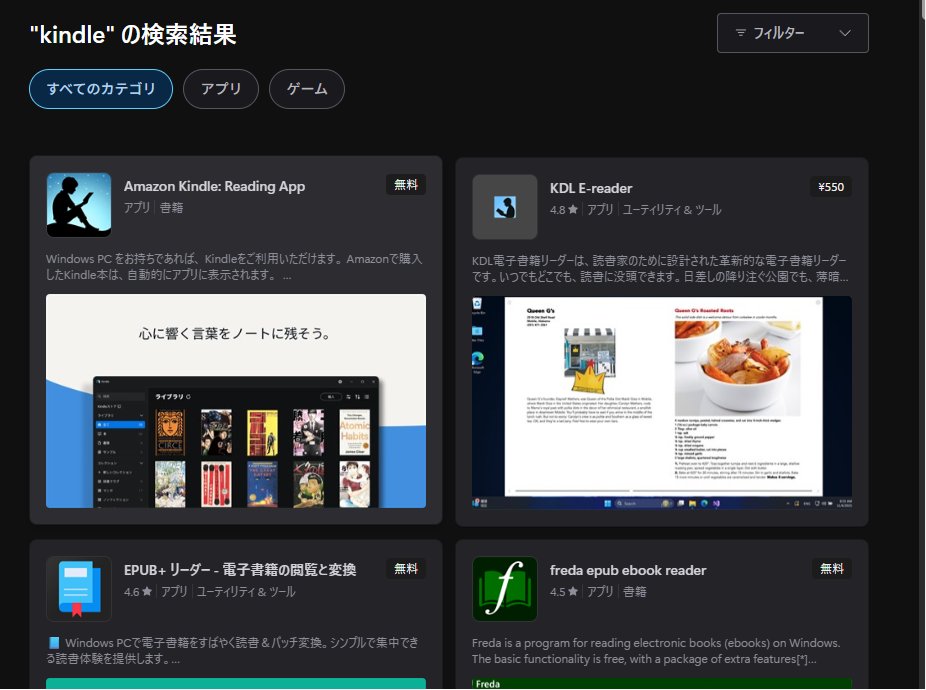Click the ¥550 price badge
Viewport: 926px width, 690px height.
pos(831,187)
